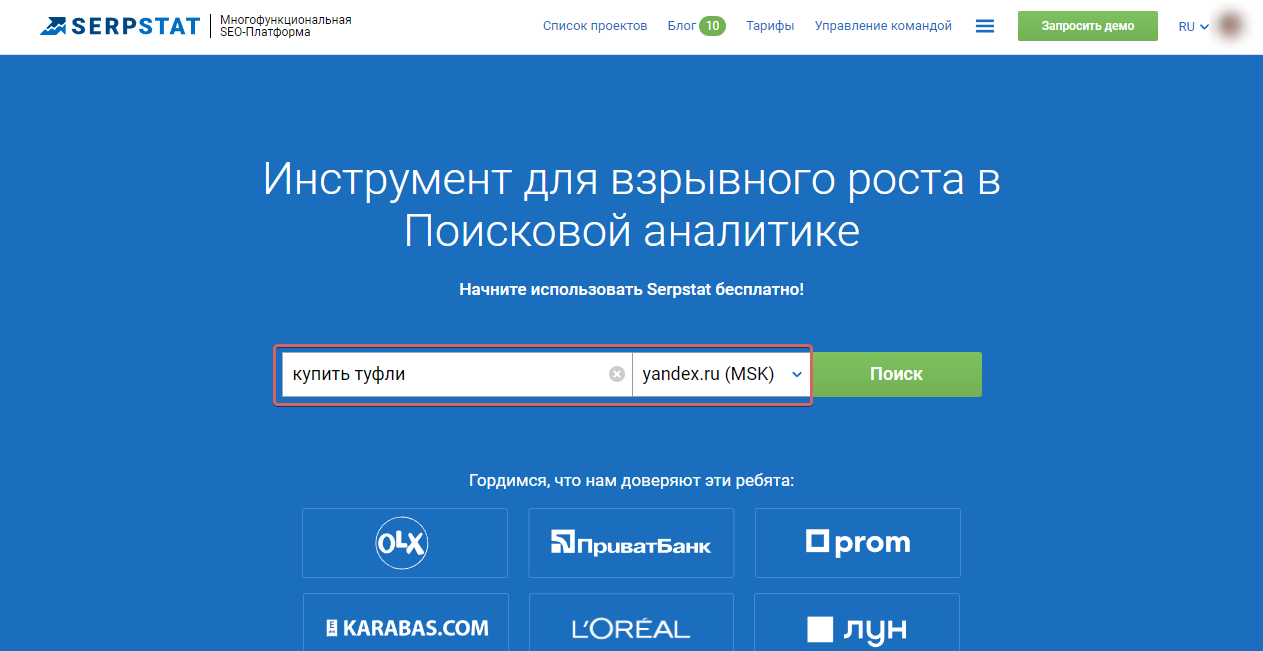Click the green Поиск button
Screen dimensions: 1263x651
point(896,374)
